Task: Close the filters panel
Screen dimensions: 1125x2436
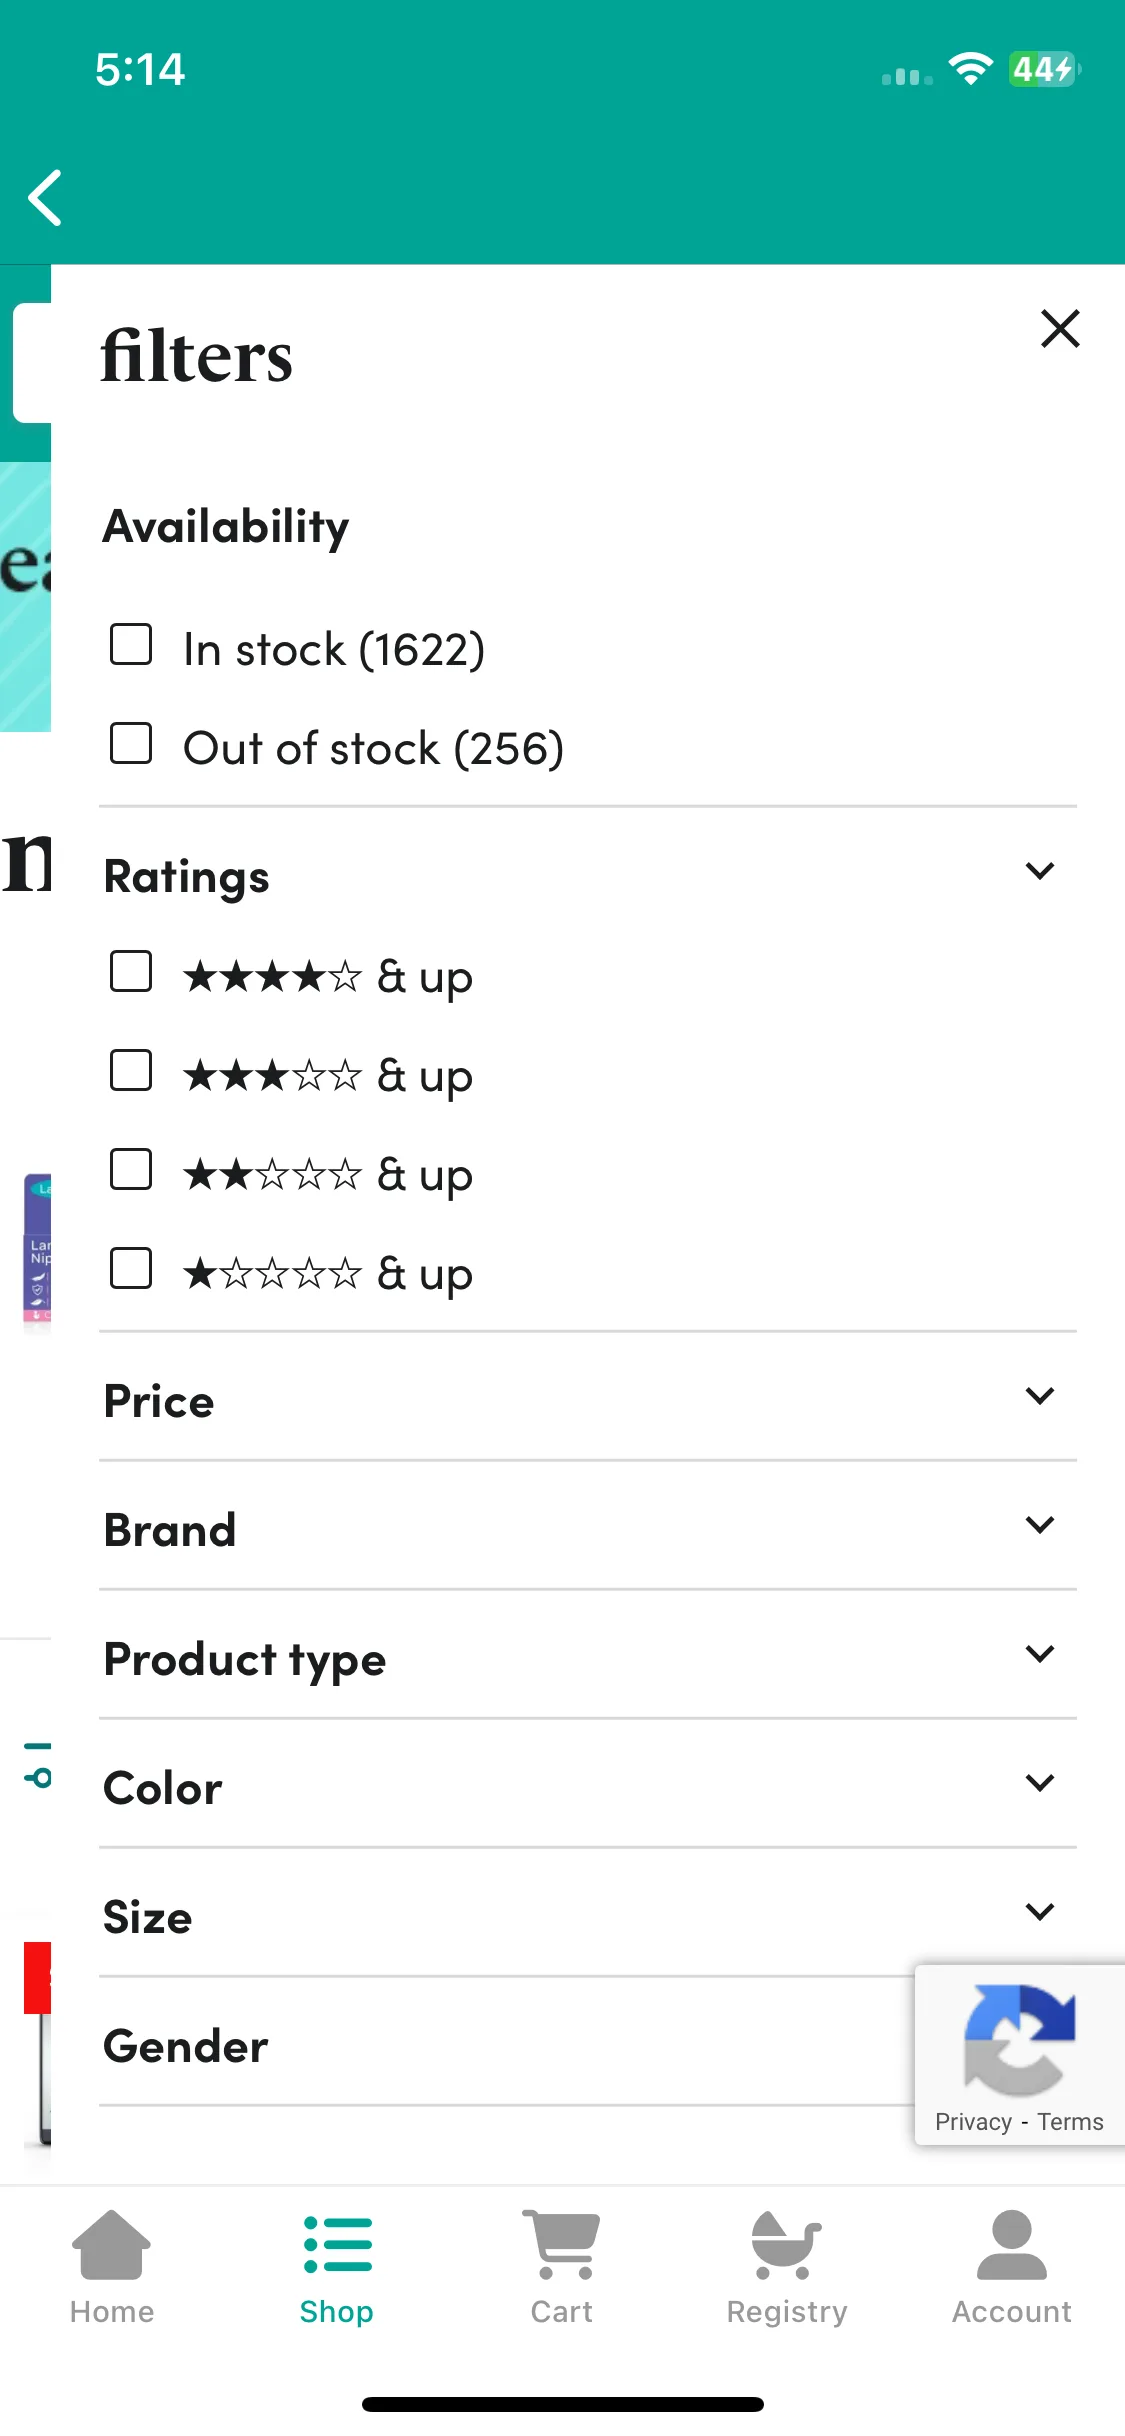Action: [1060, 328]
